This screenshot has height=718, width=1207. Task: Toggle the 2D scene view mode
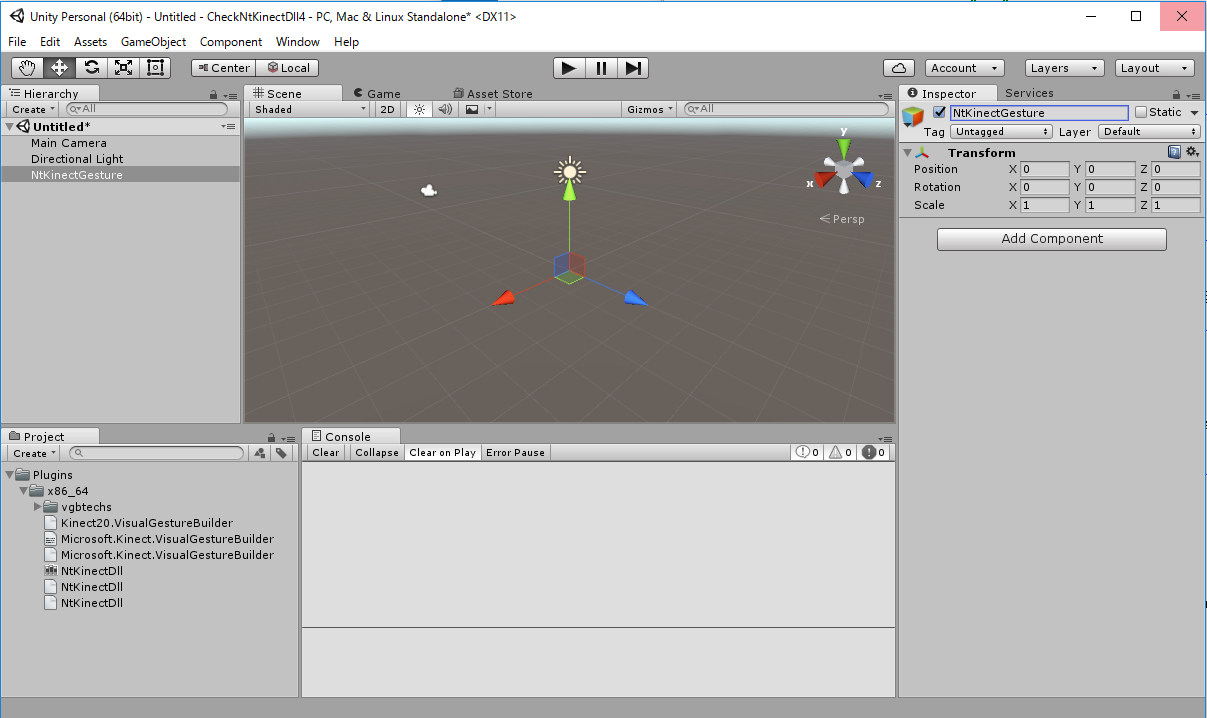click(x=388, y=109)
